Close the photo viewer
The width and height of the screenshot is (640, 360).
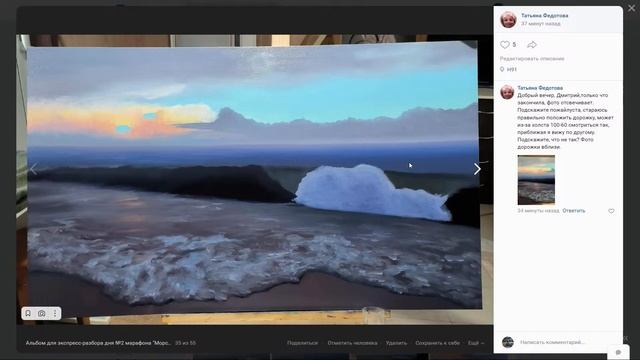click(x=632, y=8)
